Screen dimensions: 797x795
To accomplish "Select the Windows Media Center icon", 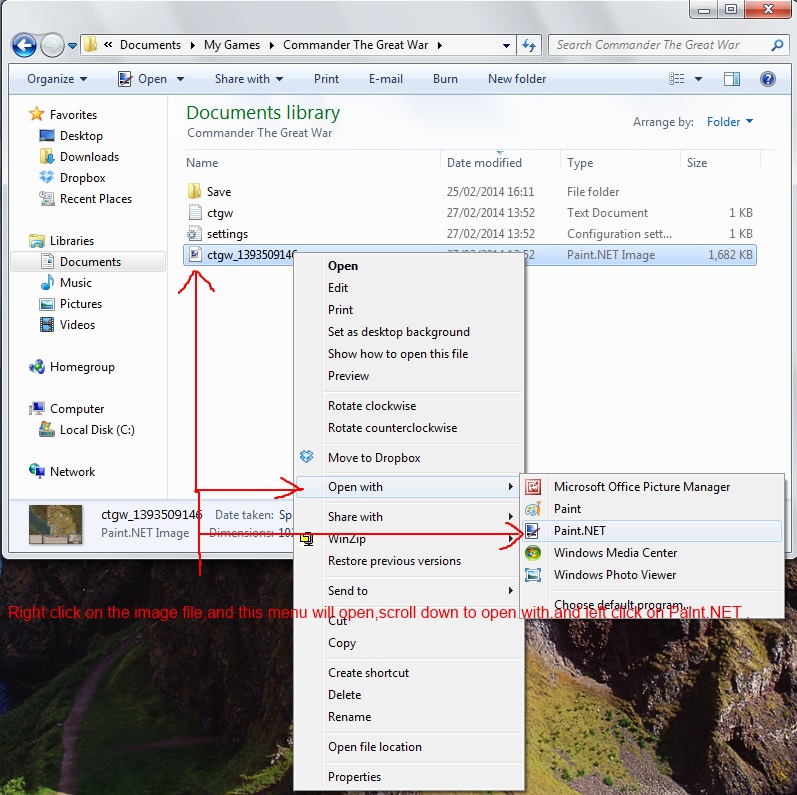I will pos(533,553).
